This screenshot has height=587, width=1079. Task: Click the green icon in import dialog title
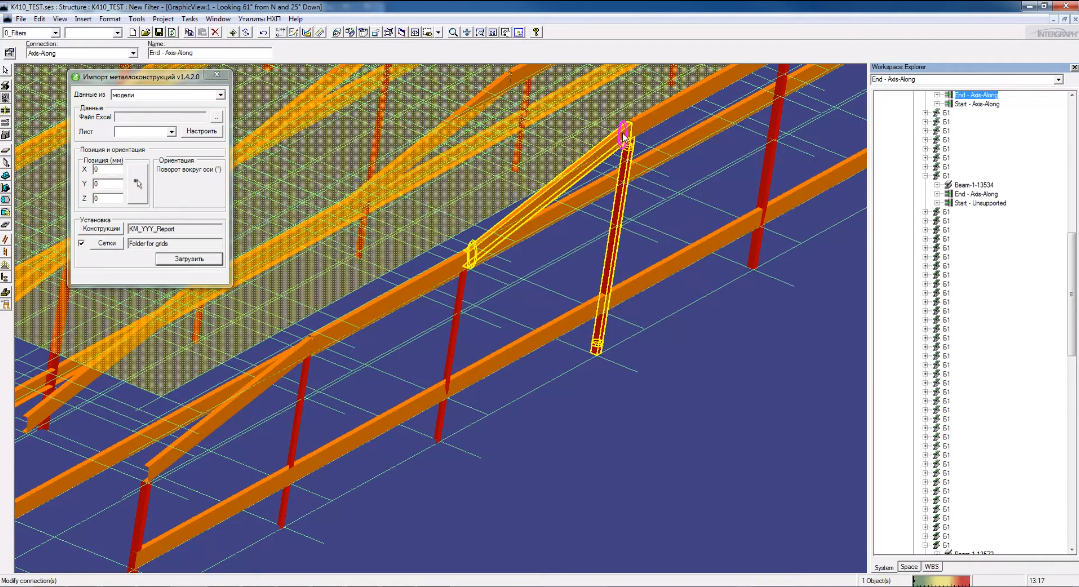point(76,76)
